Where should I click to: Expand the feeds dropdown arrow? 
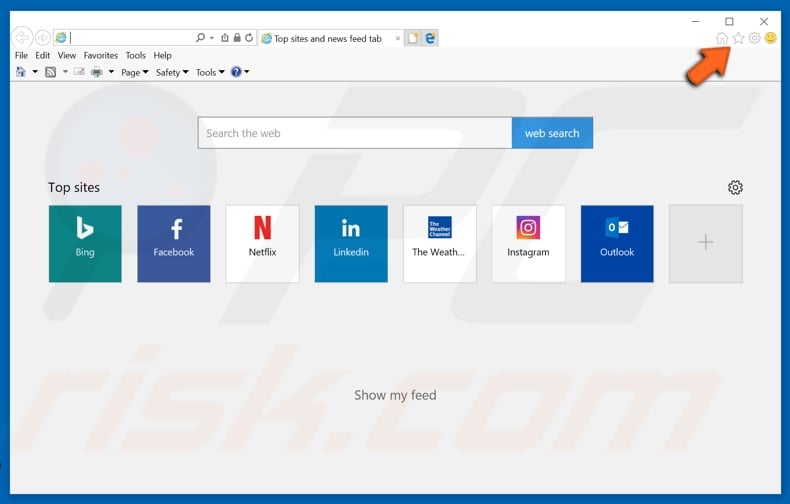pos(65,72)
